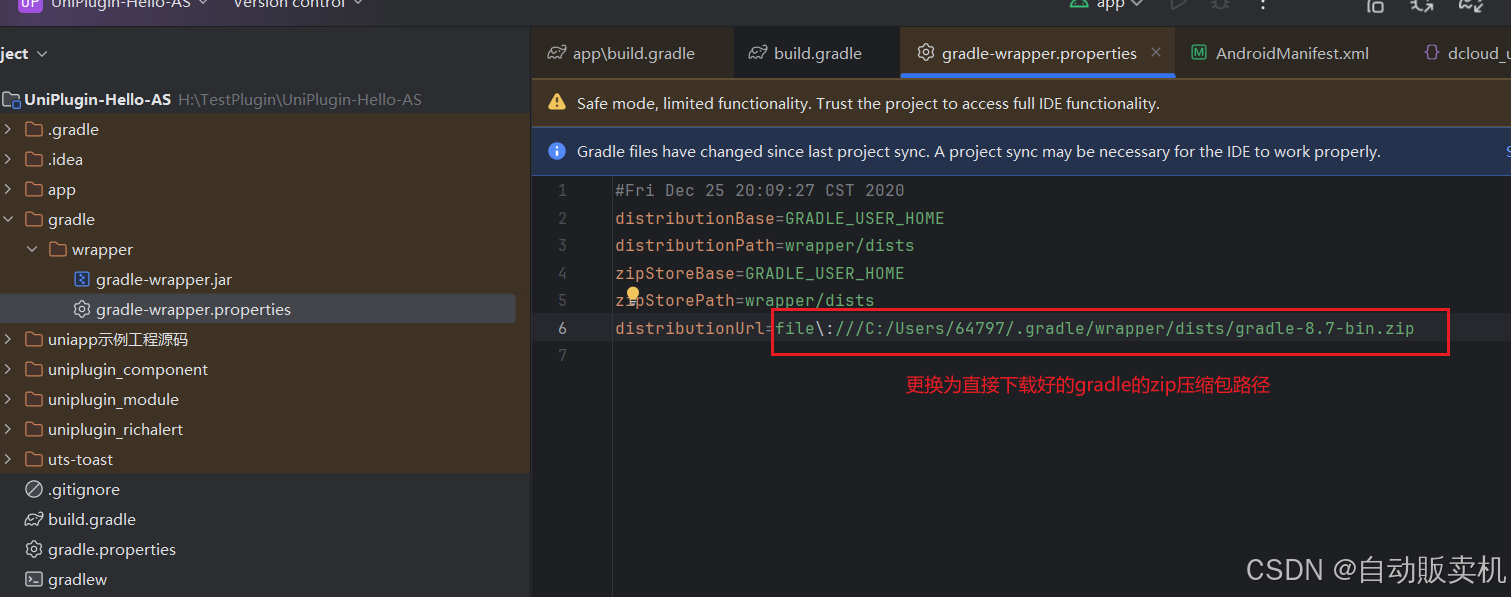Close the gradle-wrapper.properties tab
Viewport: 1511px width, 597px height.
point(1156,52)
